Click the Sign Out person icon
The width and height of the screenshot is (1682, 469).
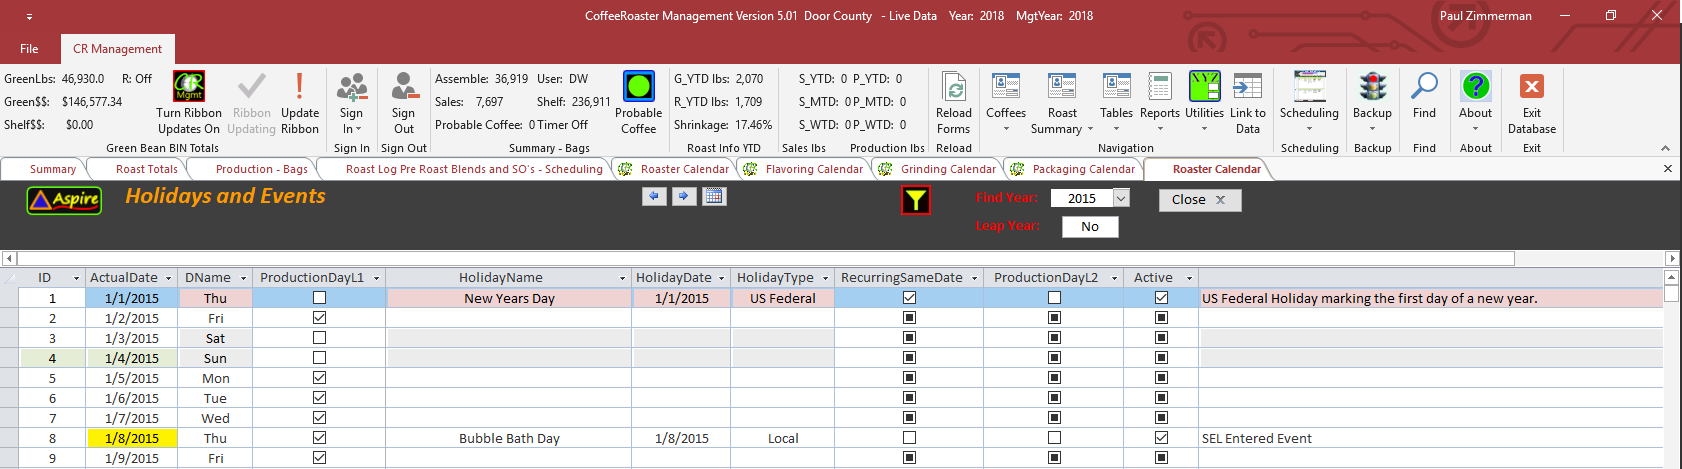(x=404, y=87)
